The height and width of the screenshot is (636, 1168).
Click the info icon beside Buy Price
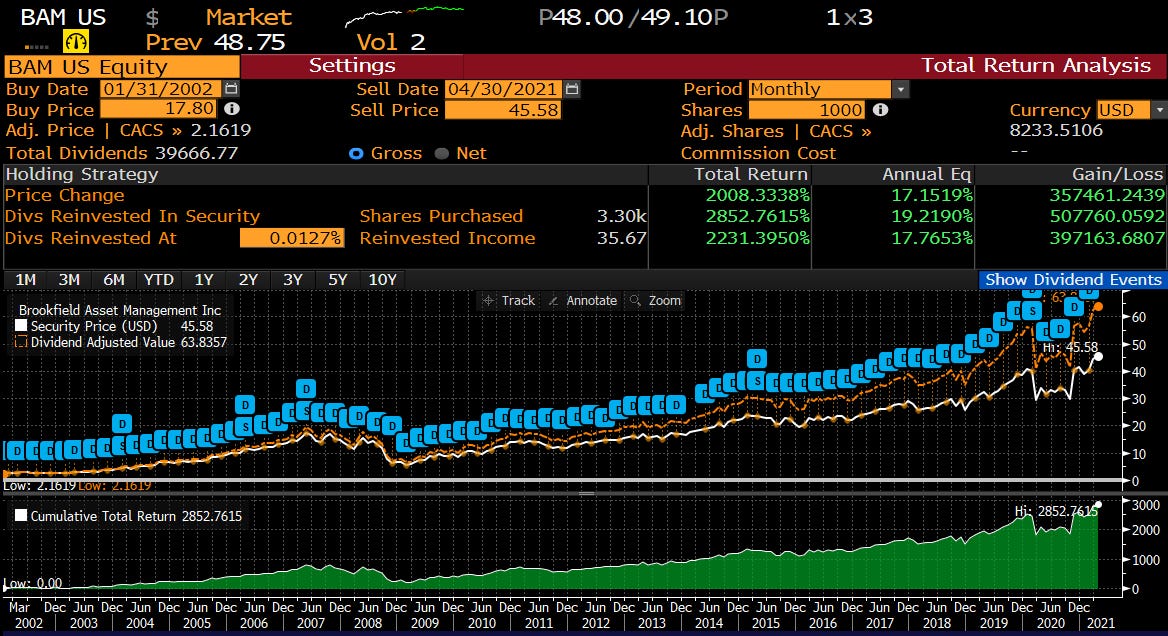click(x=232, y=109)
